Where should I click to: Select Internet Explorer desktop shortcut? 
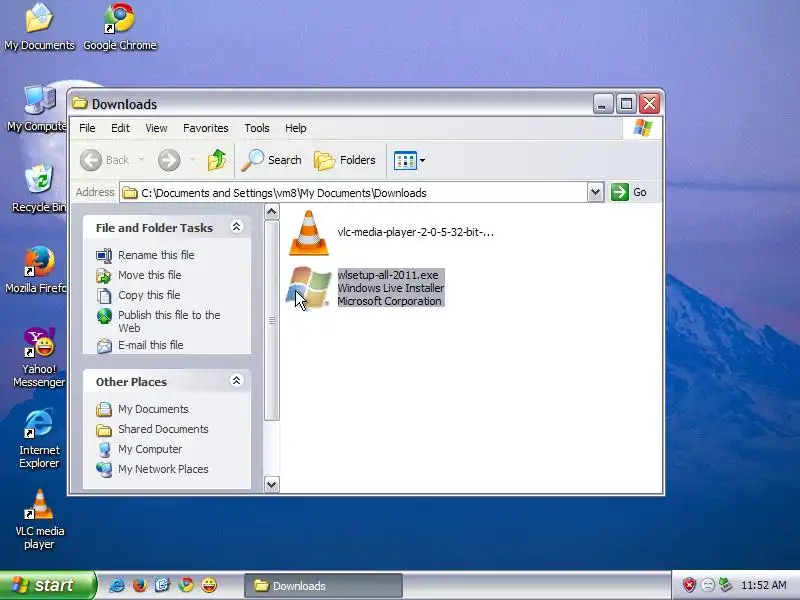[39, 439]
